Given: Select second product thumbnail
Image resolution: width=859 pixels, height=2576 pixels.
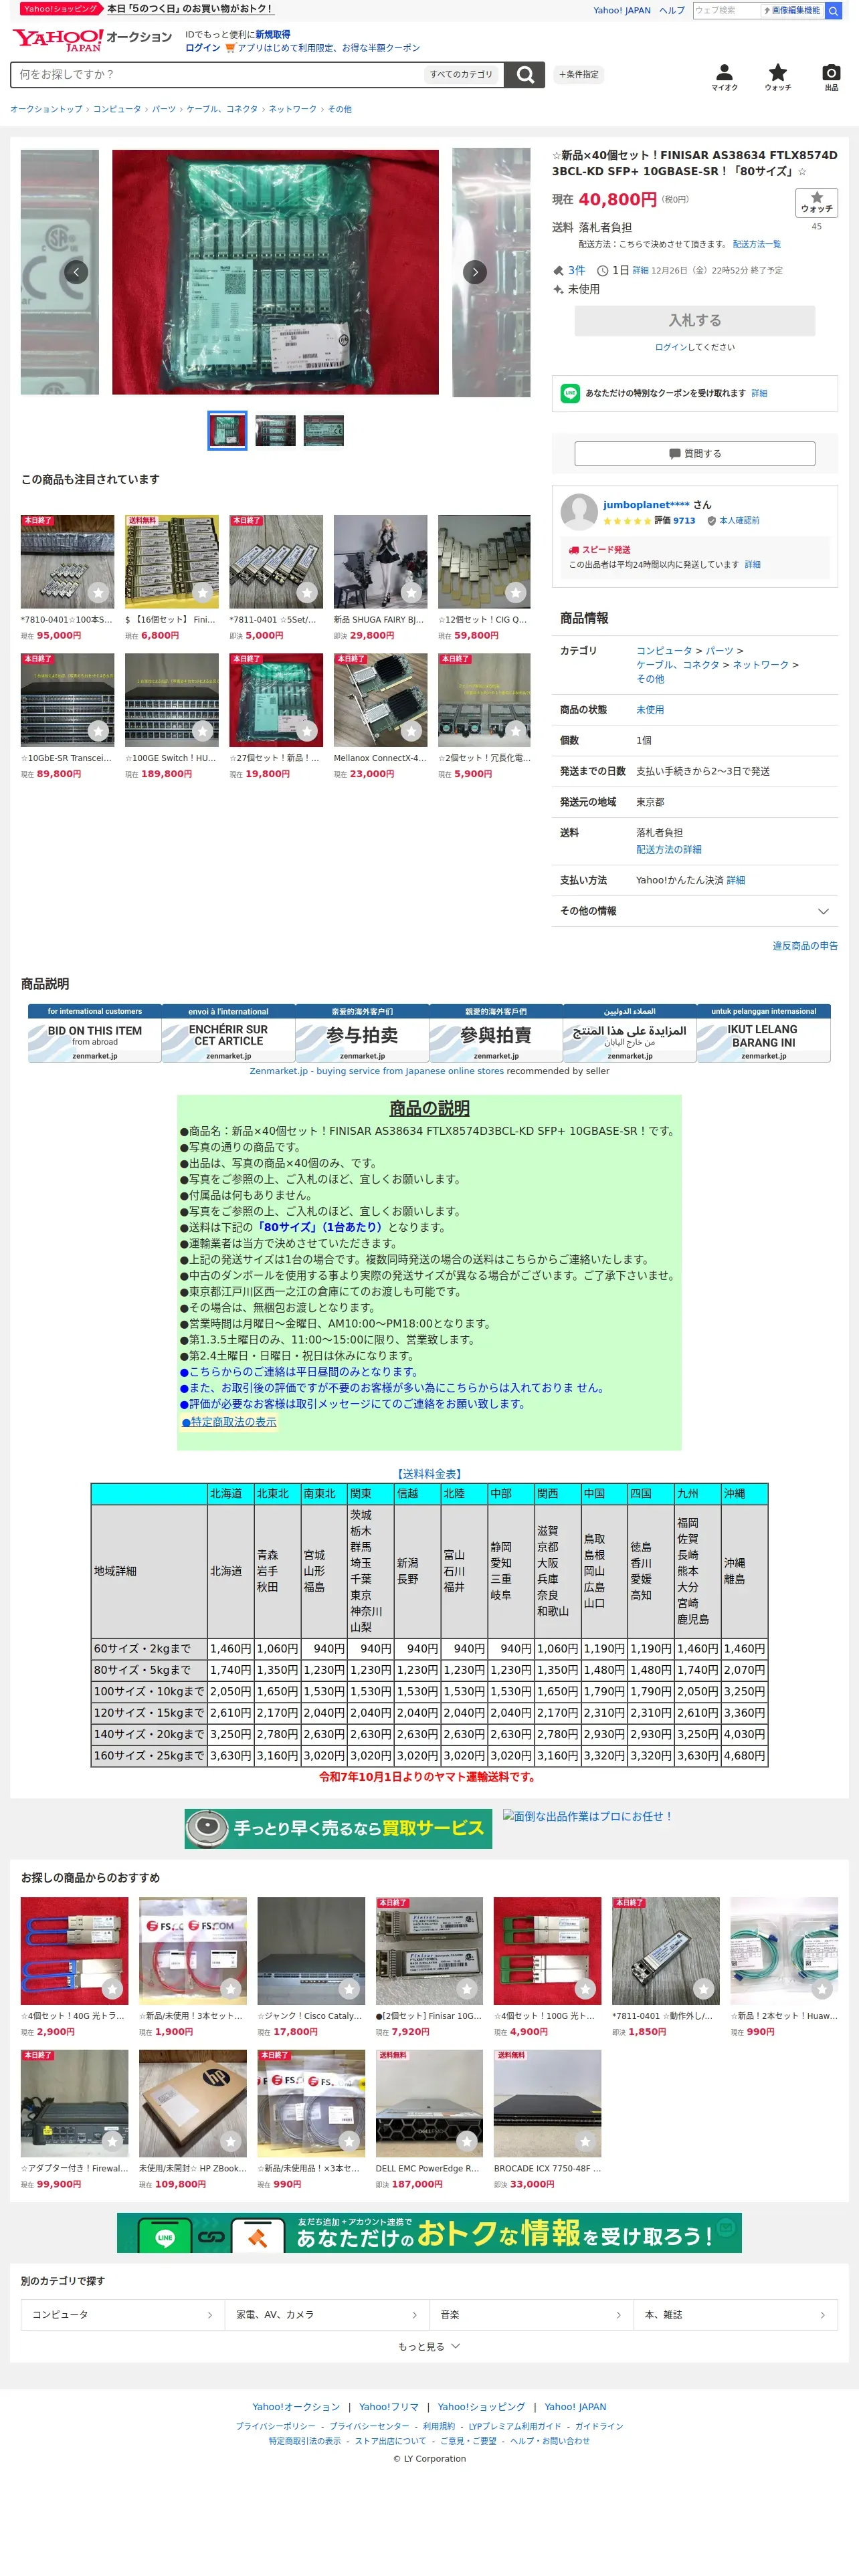Looking at the screenshot, I should [x=275, y=431].
